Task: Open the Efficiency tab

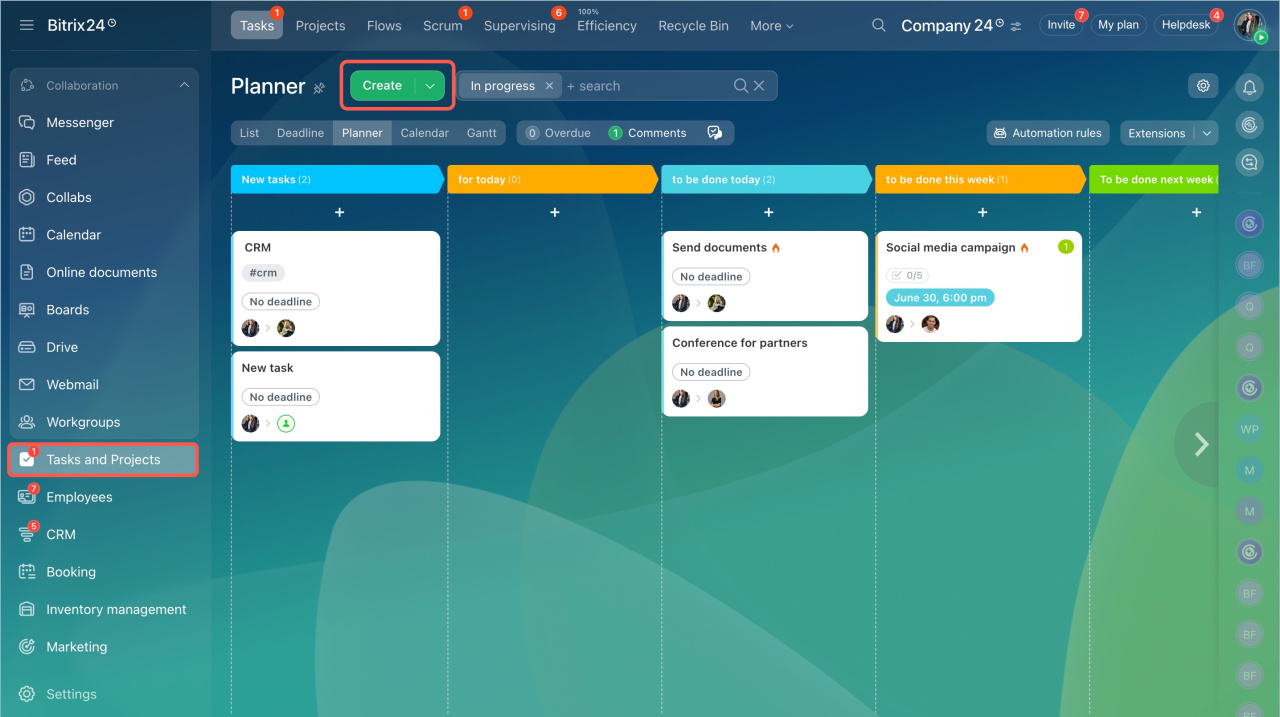Action: pos(607,26)
